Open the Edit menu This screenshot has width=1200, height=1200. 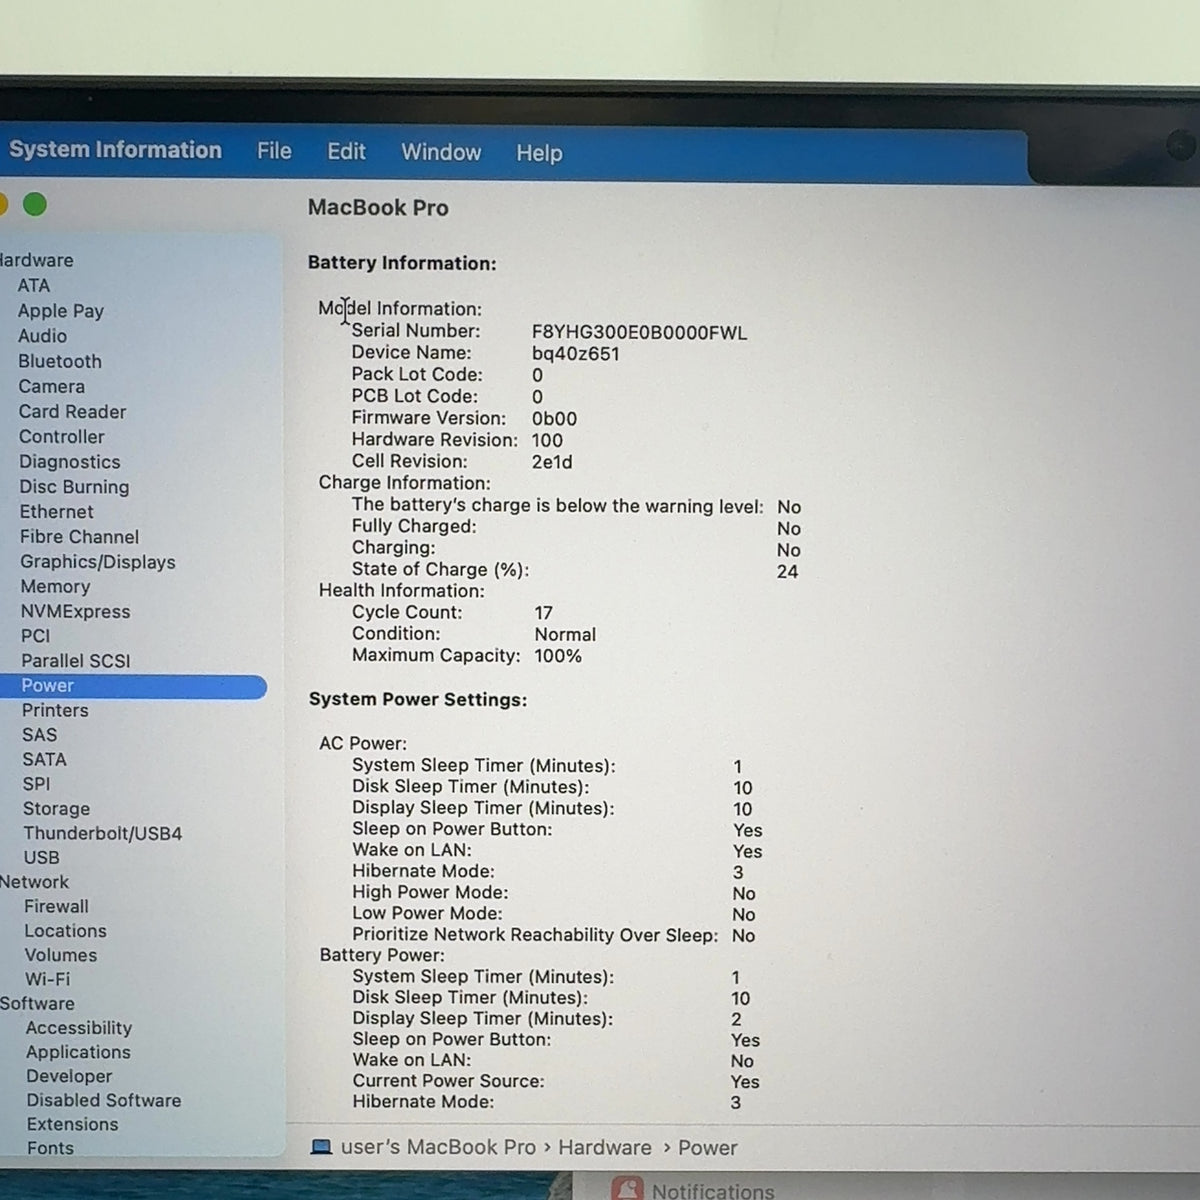(x=346, y=152)
